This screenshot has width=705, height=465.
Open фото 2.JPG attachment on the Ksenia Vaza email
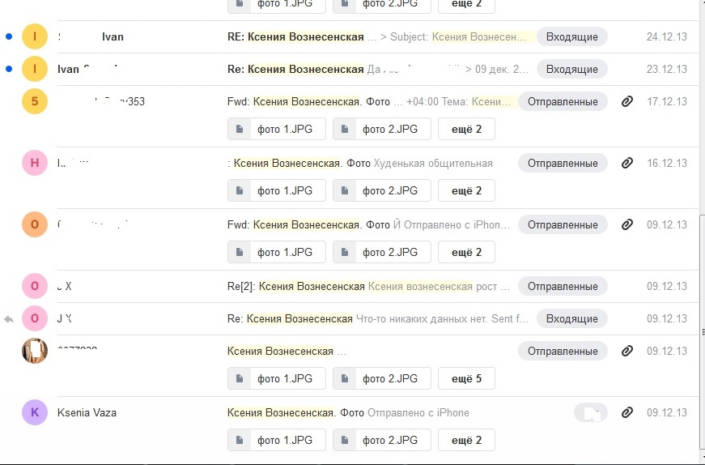click(x=382, y=440)
